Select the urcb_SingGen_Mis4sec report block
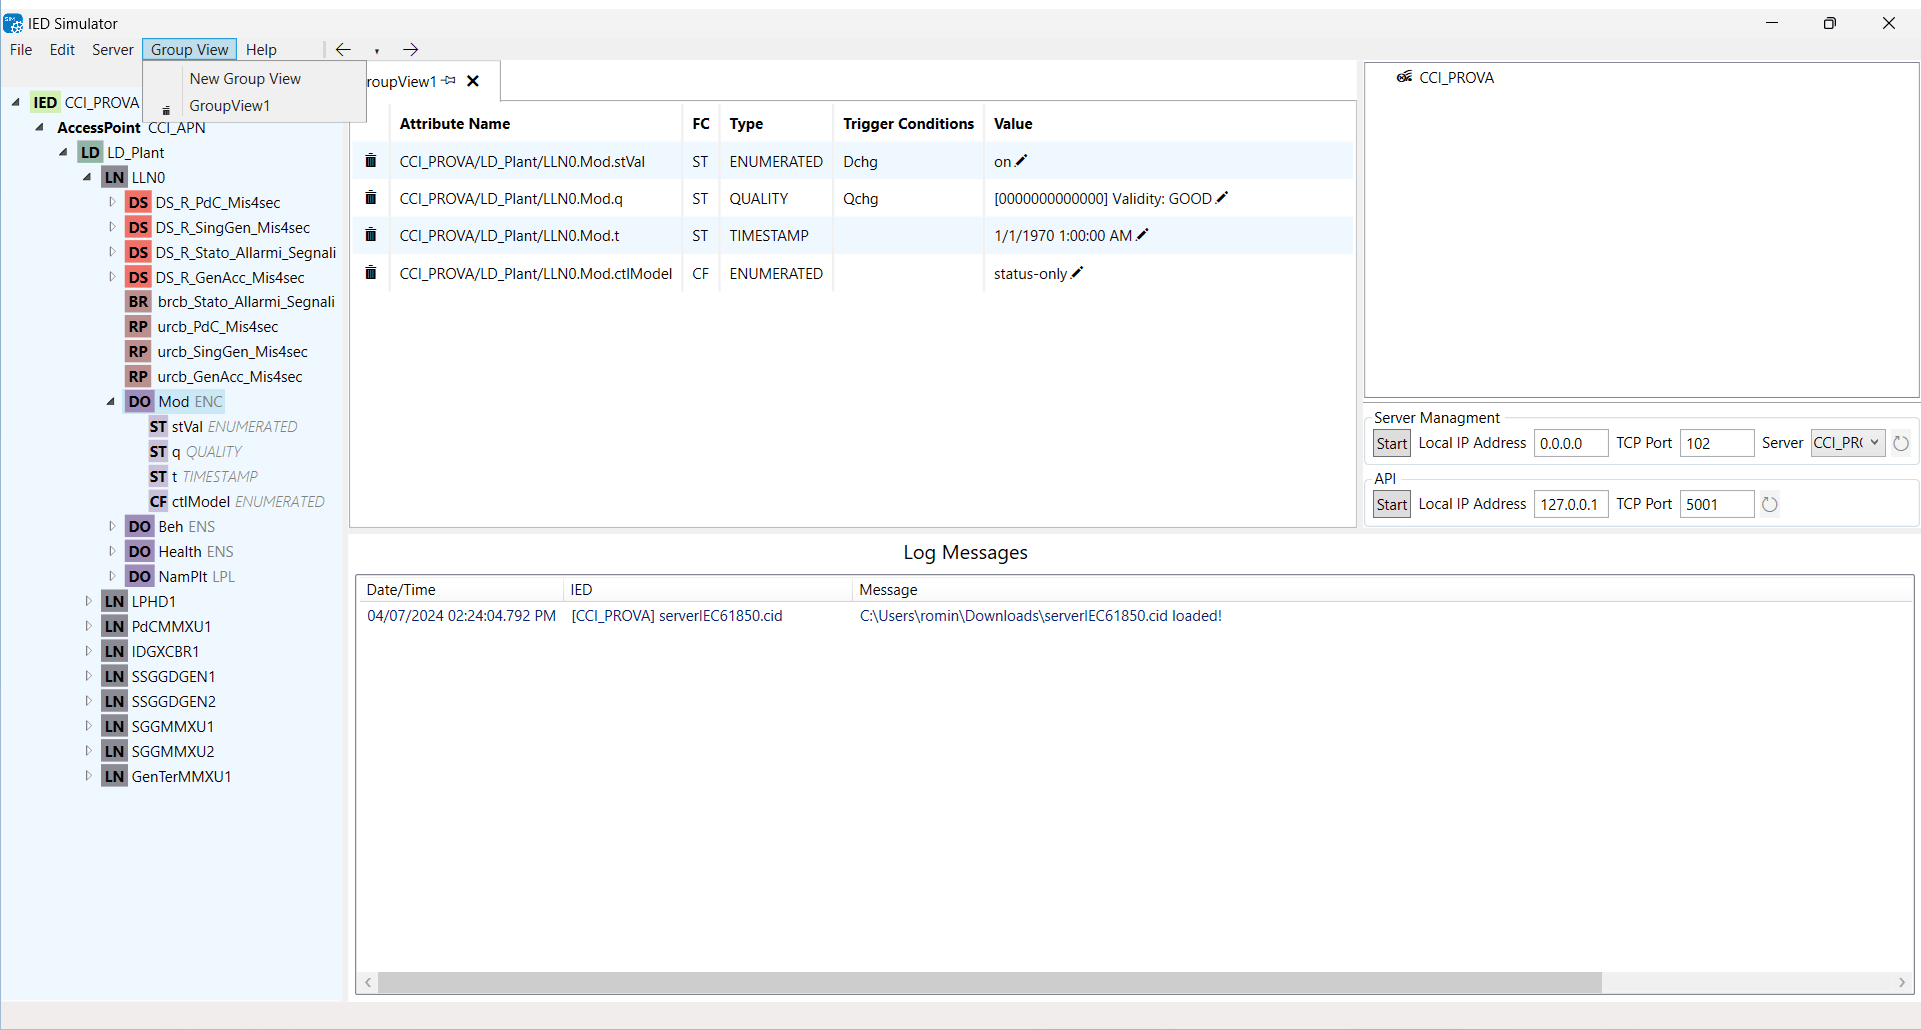This screenshot has width=1921, height=1030. tap(217, 351)
